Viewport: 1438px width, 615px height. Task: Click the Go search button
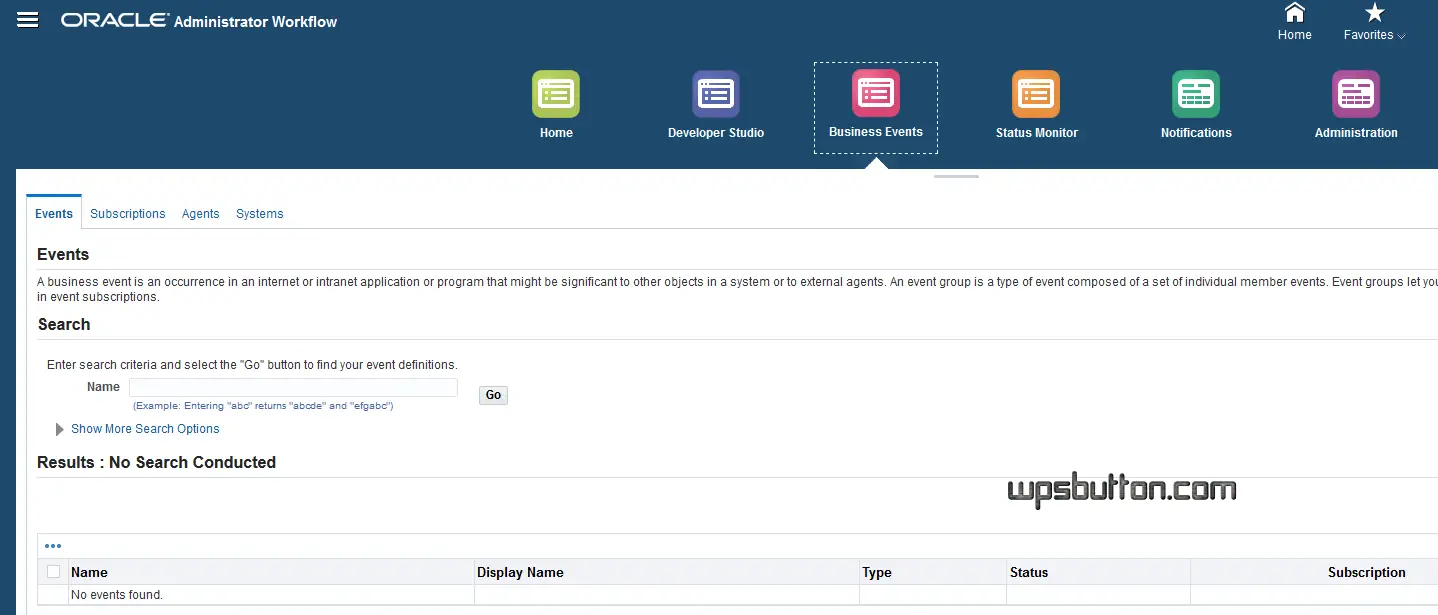pyautogui.click(x=493, y=395)
